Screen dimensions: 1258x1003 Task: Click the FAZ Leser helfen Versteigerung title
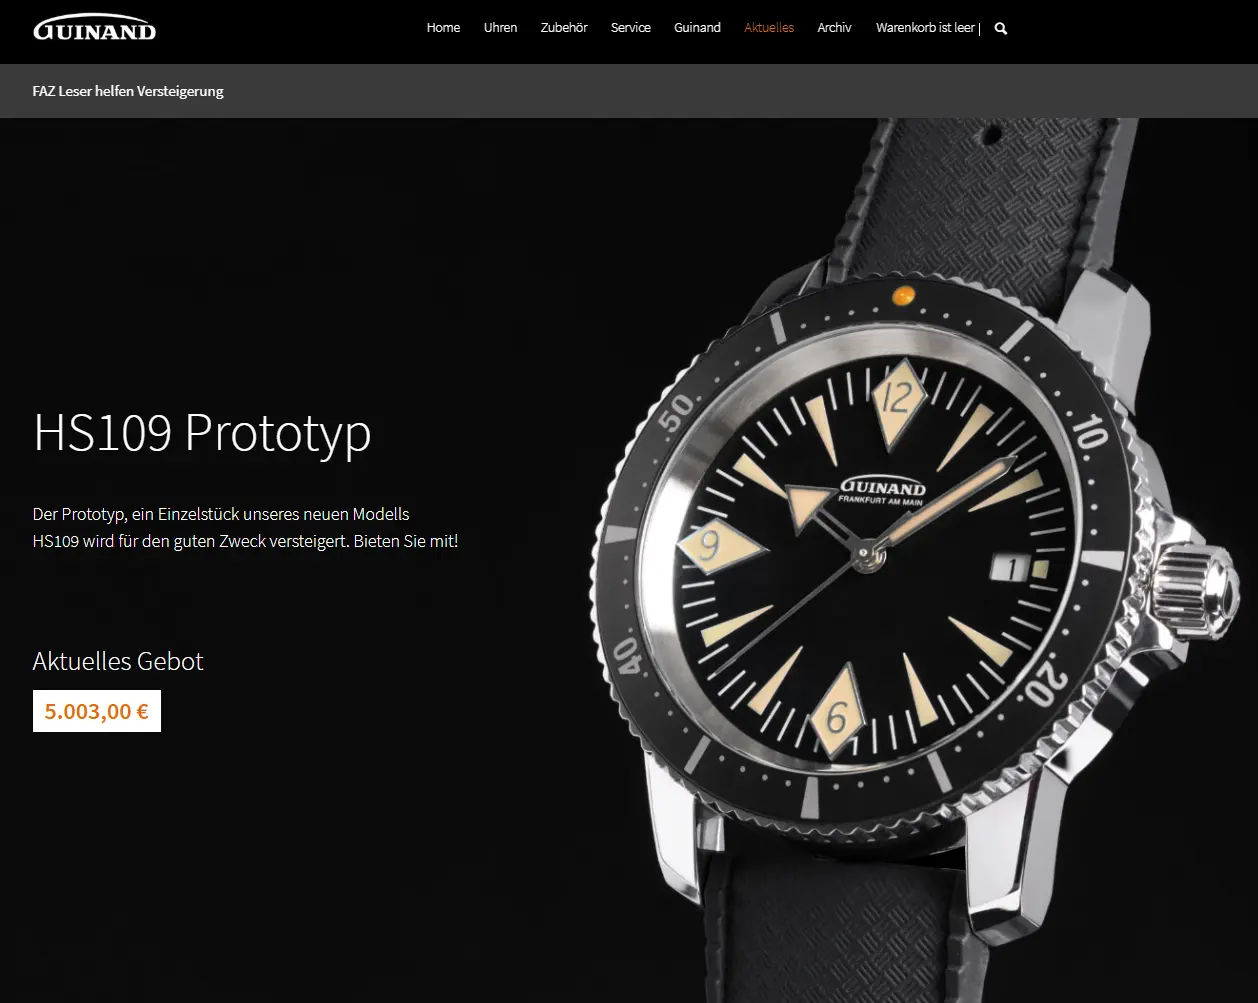[x=128, y=91]
